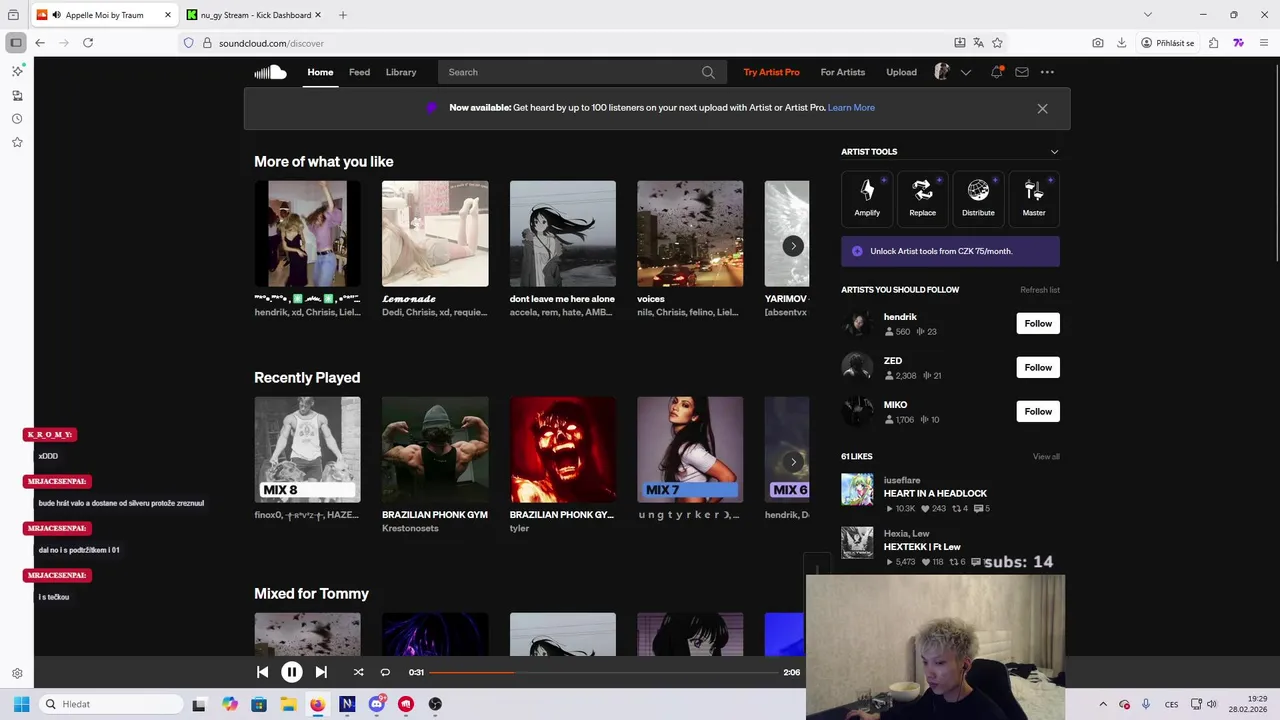Image resolution: width=1280 pixels, height=720 pixels.
Task: Click the translate page icon in address bar
Action: pos(978,43)
